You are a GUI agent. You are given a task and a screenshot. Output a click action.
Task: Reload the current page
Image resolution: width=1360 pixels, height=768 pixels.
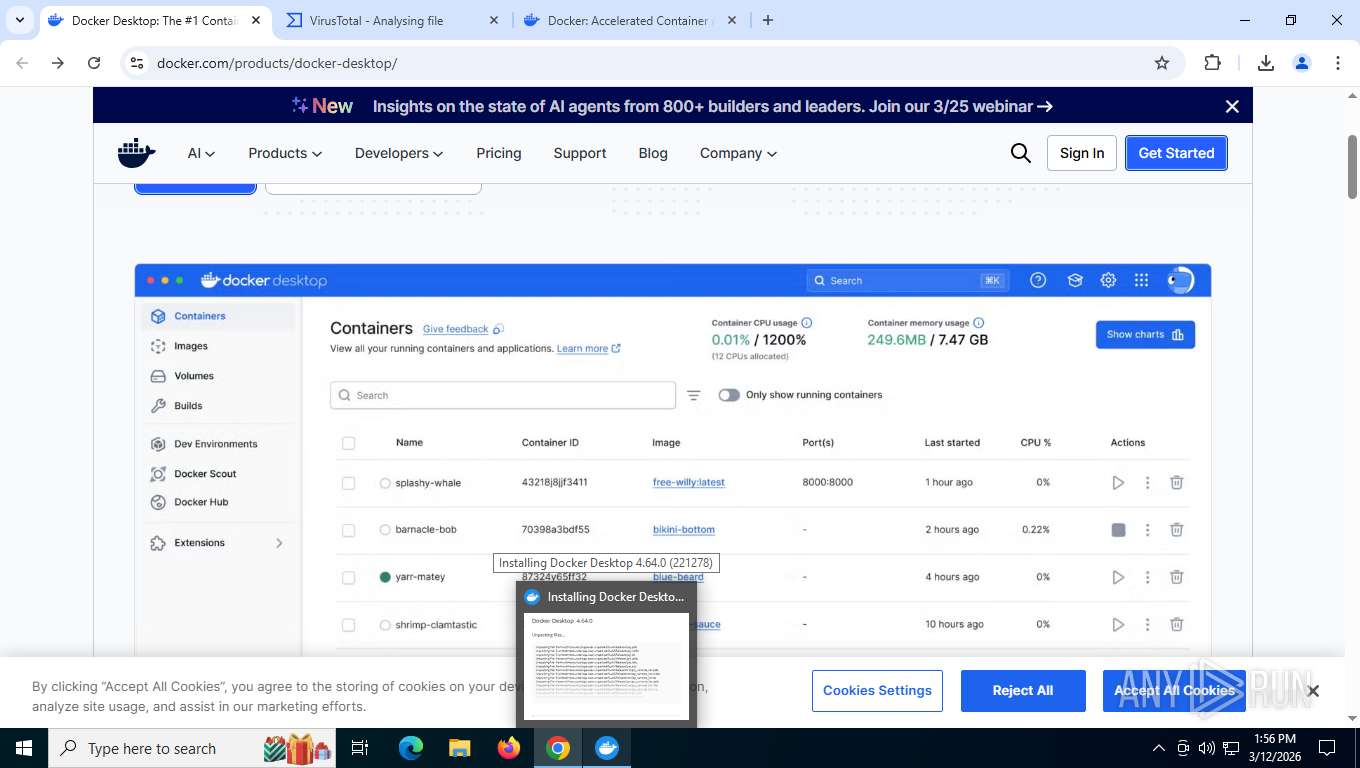click(x=94, y=63)
